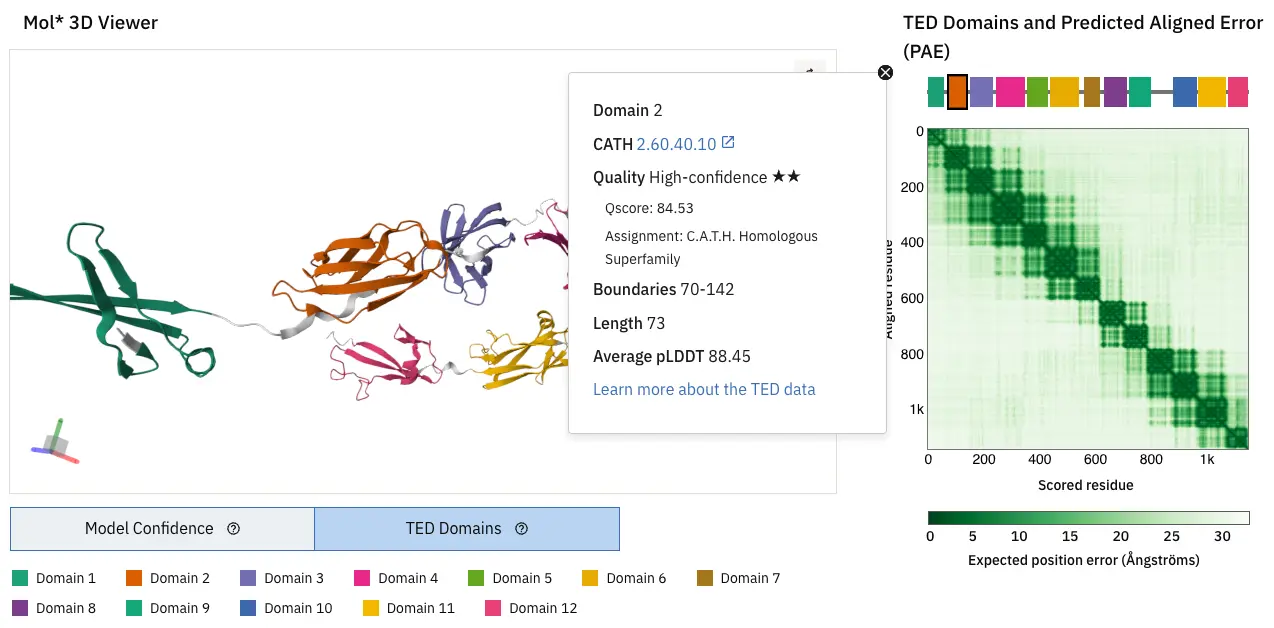Close the Domain 2 info popup

coord(885,72)
